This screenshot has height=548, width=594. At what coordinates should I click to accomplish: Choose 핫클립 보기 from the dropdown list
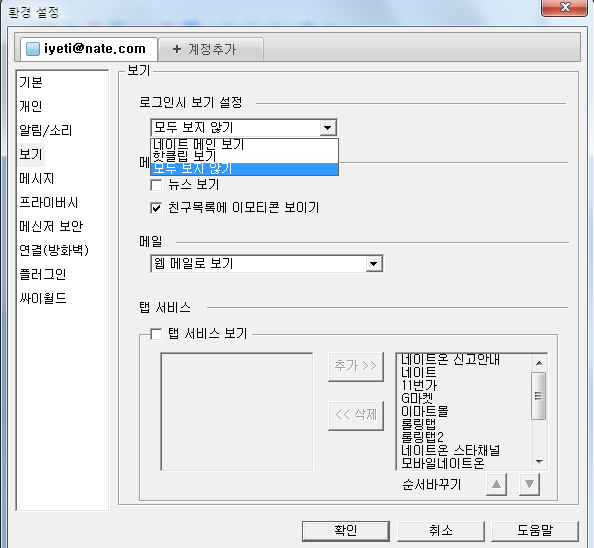coord(244,156)
